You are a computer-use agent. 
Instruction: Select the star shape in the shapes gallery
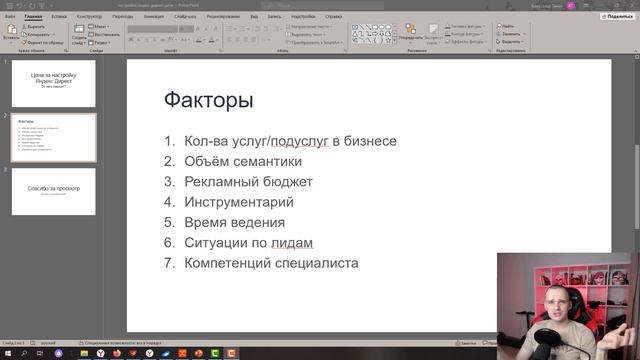pos(388,41)
